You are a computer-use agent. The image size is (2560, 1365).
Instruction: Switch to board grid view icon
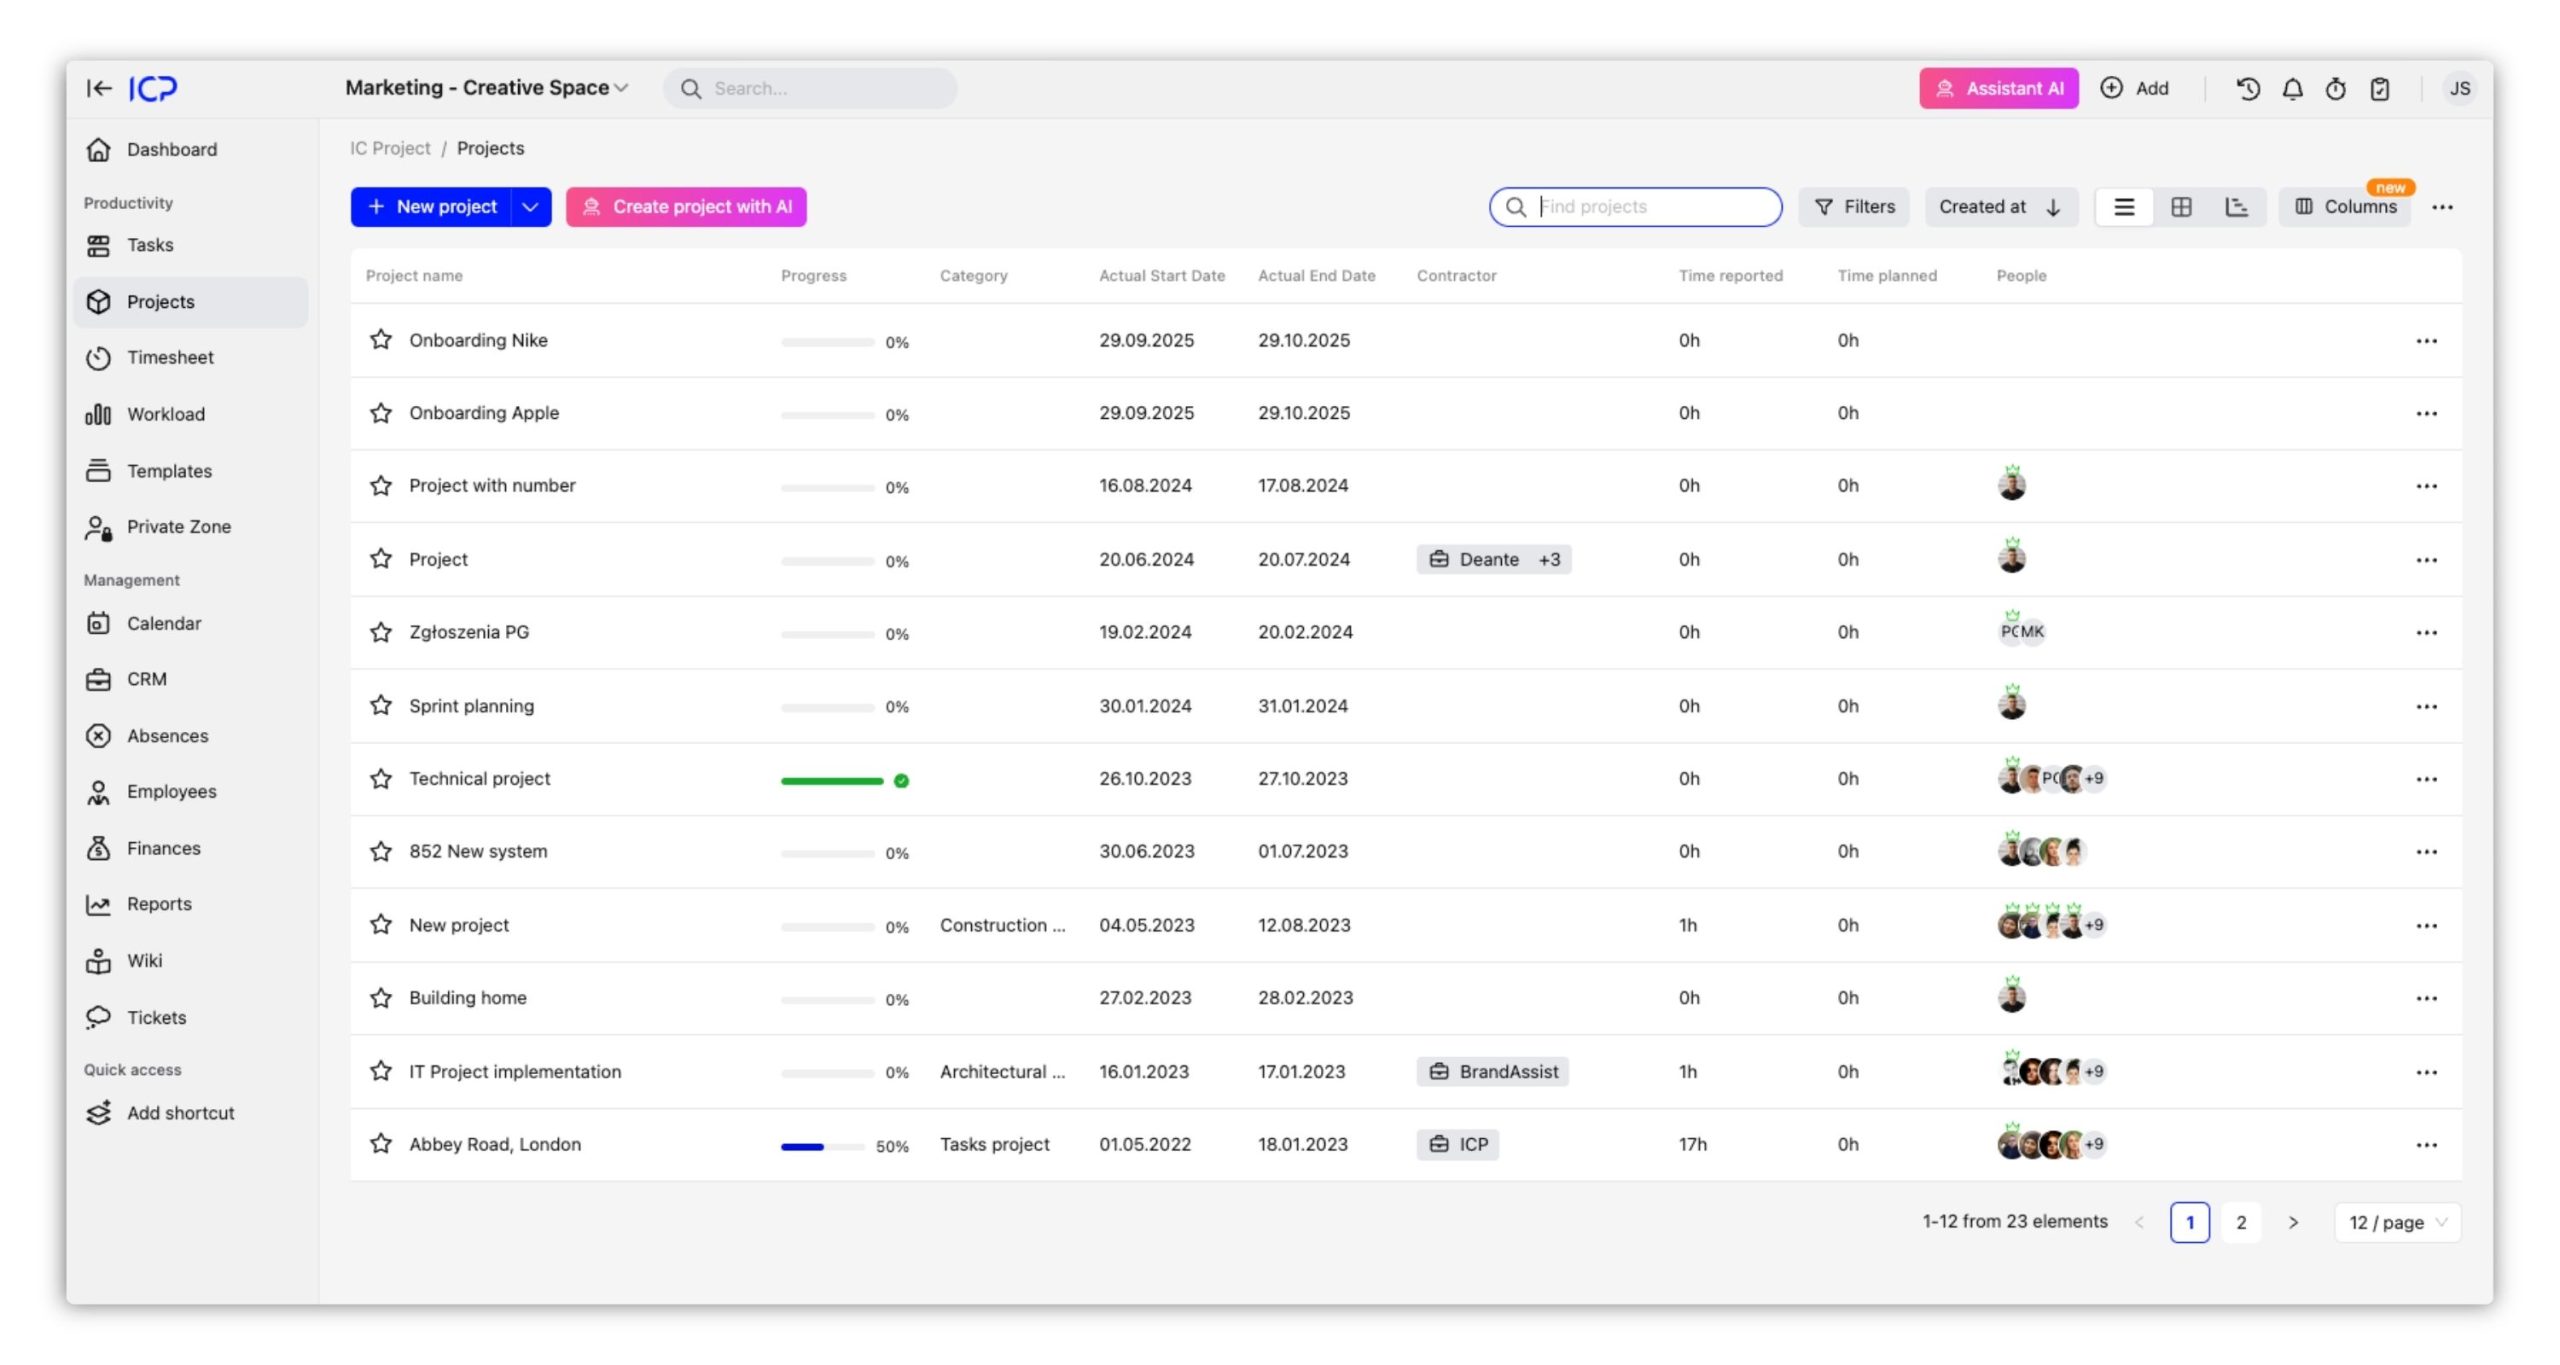(x=2181, y=207)
